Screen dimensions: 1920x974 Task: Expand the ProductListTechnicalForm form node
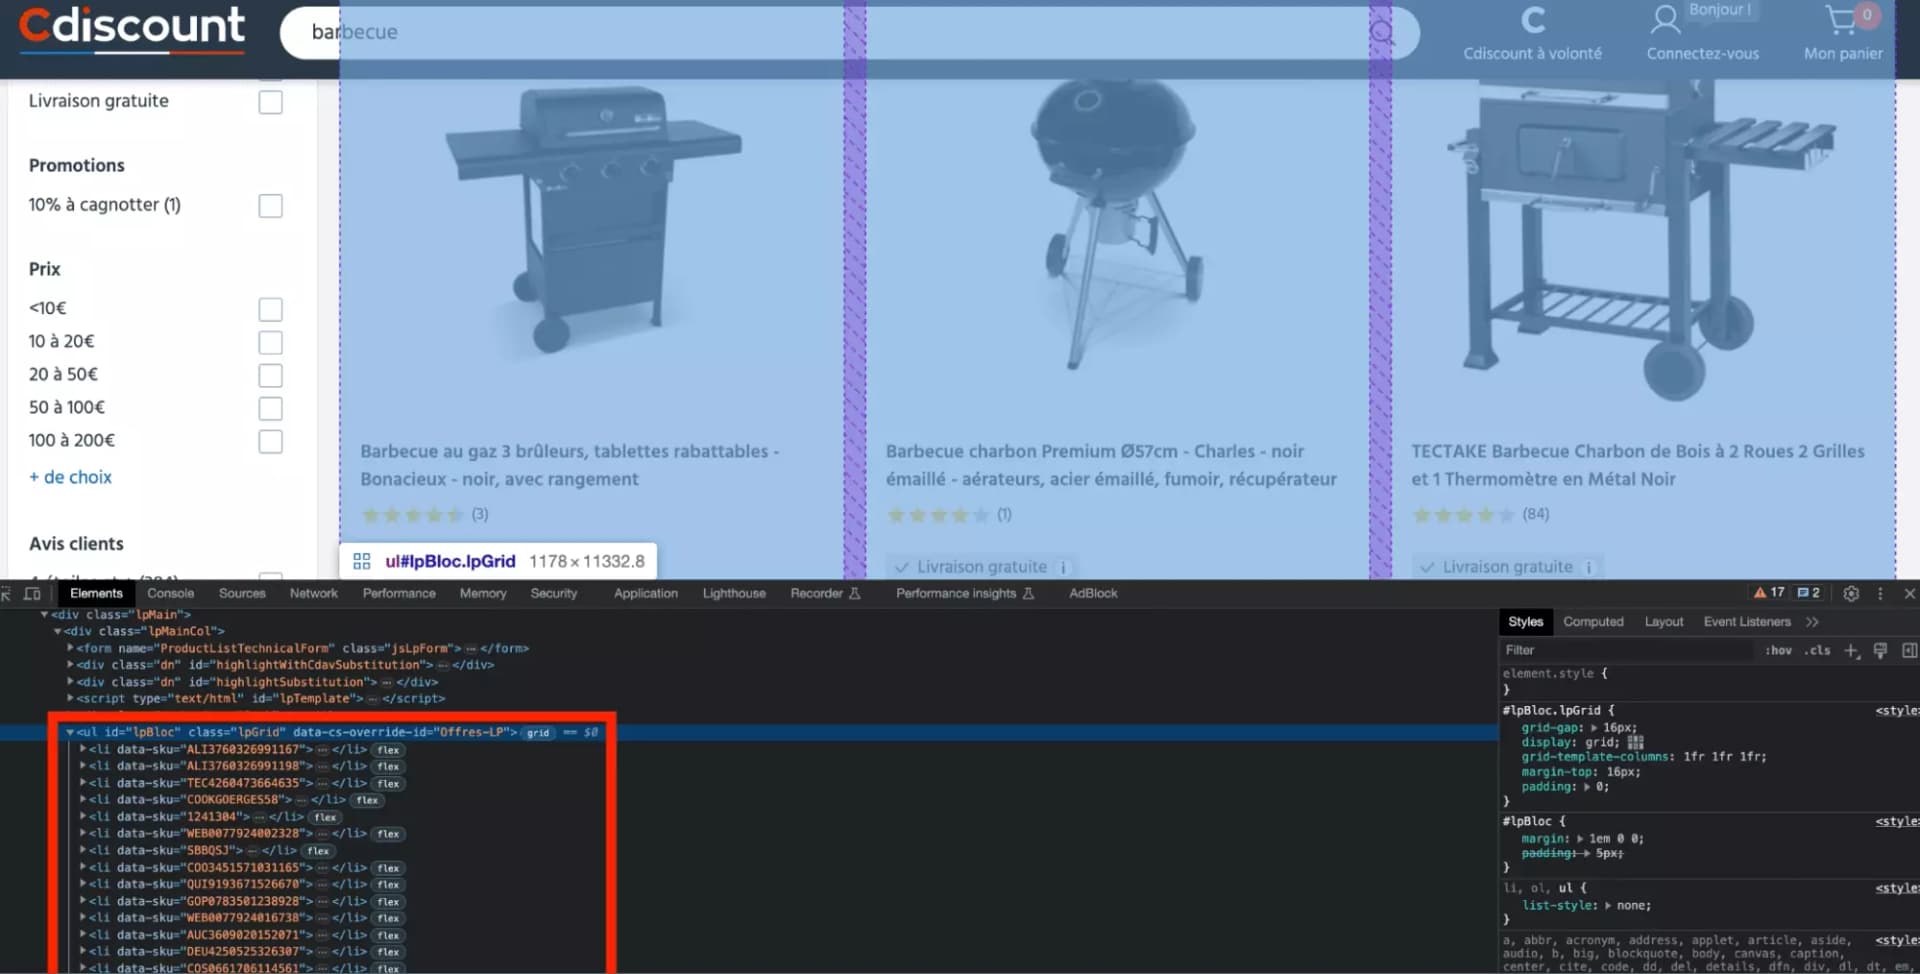tap(70, 648)
